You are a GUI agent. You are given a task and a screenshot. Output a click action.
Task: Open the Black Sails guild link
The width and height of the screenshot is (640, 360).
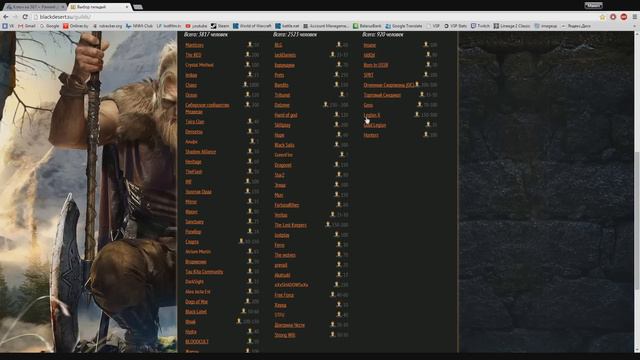(284, 145)
